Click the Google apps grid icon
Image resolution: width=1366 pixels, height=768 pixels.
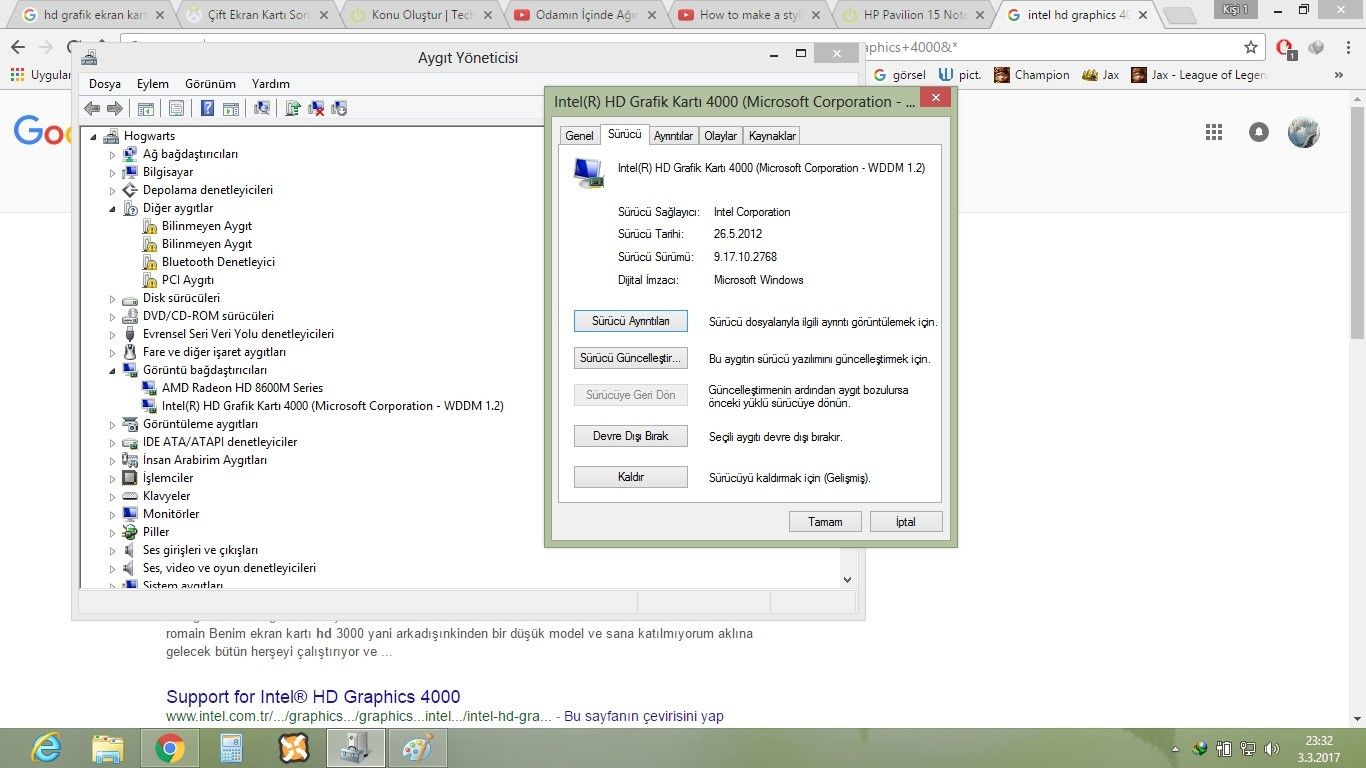pyautogui.click(x=1214, y=132)
